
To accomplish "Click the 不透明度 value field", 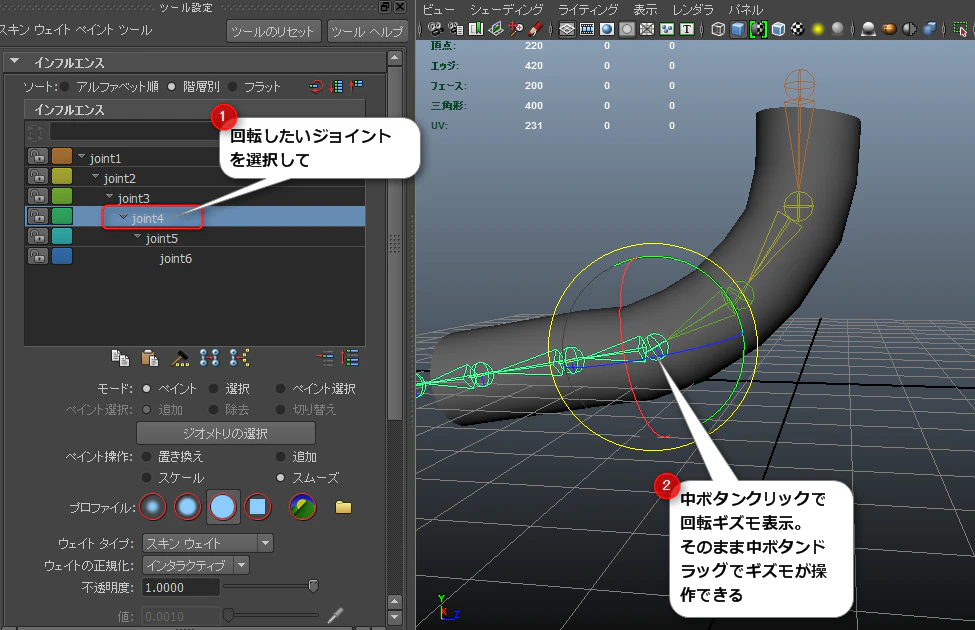I will click(x=181, y=588).
